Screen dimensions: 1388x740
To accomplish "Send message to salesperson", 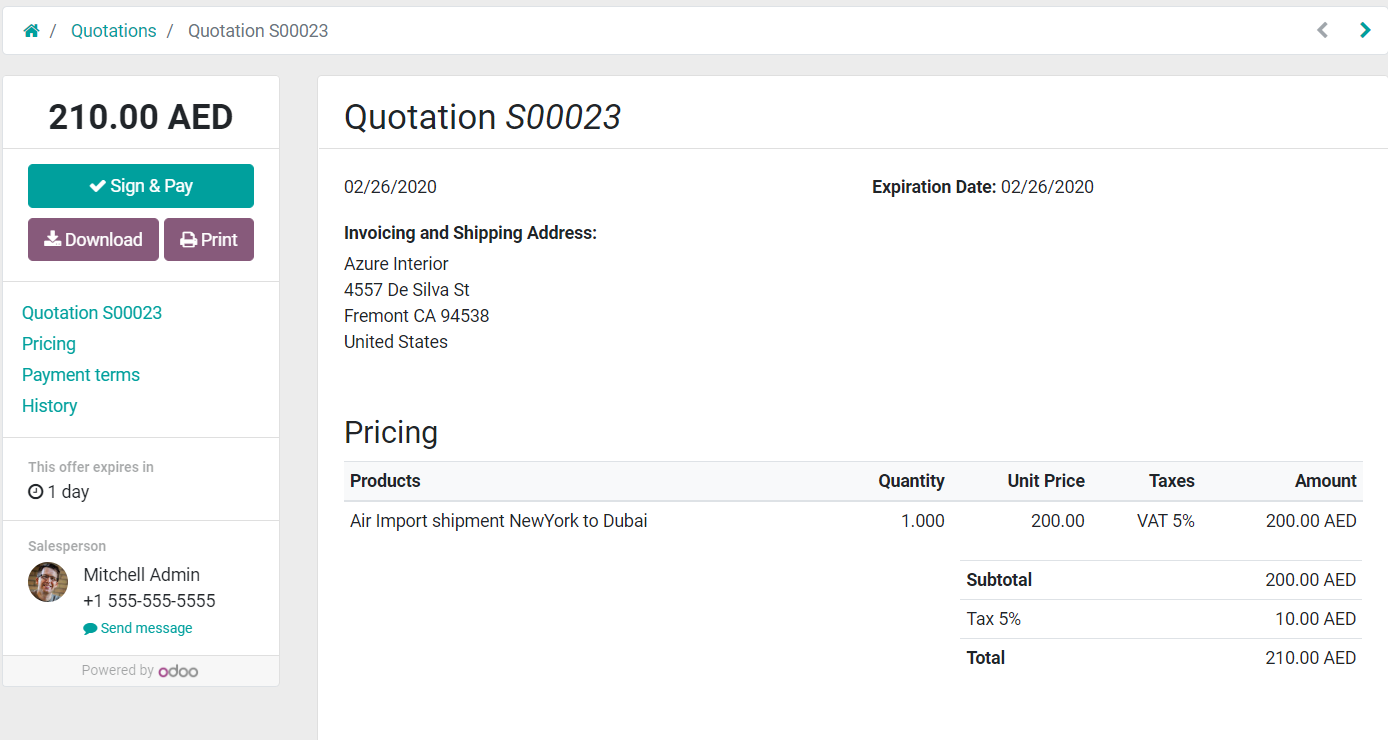I will (146, 629).
